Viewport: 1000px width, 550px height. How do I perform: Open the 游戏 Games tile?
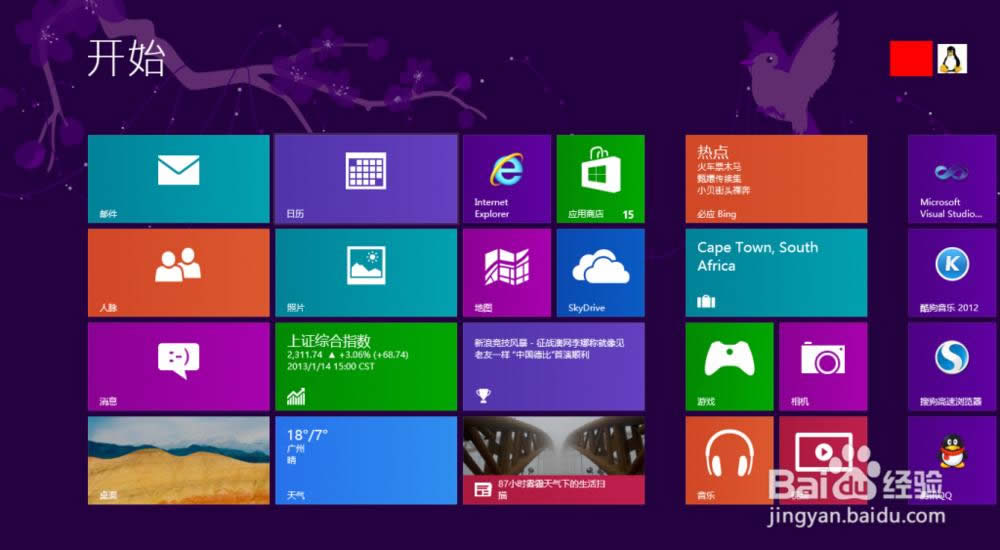[730, 366]
